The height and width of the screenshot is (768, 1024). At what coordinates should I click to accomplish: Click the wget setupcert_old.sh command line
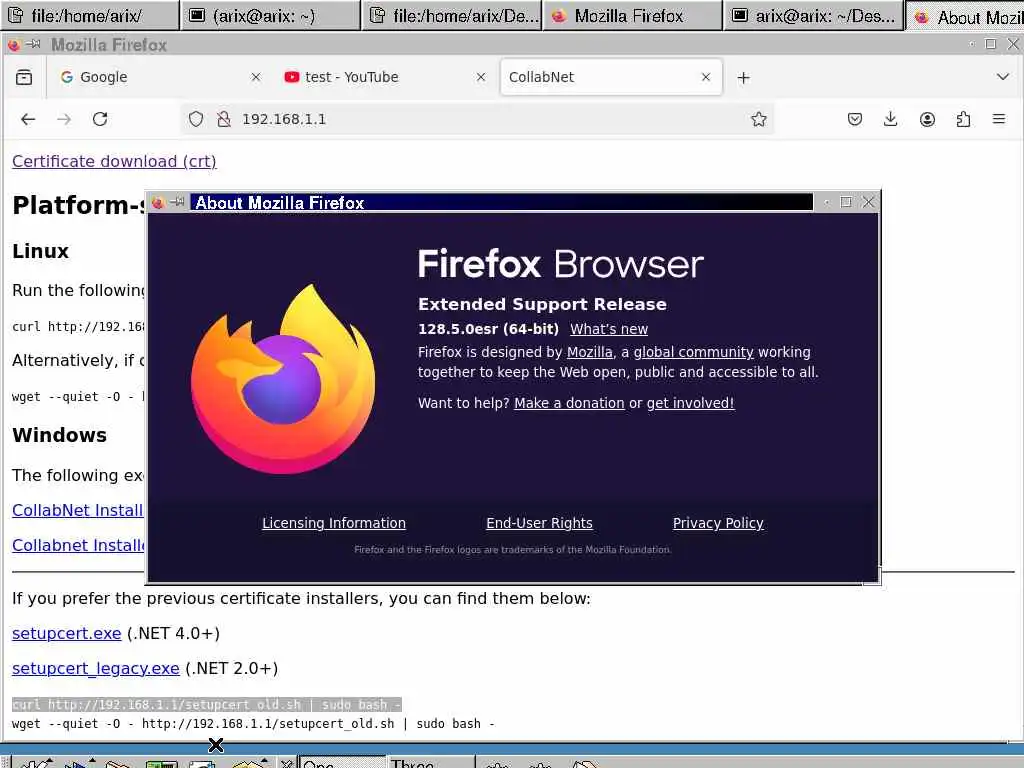(x=253, y=724)
